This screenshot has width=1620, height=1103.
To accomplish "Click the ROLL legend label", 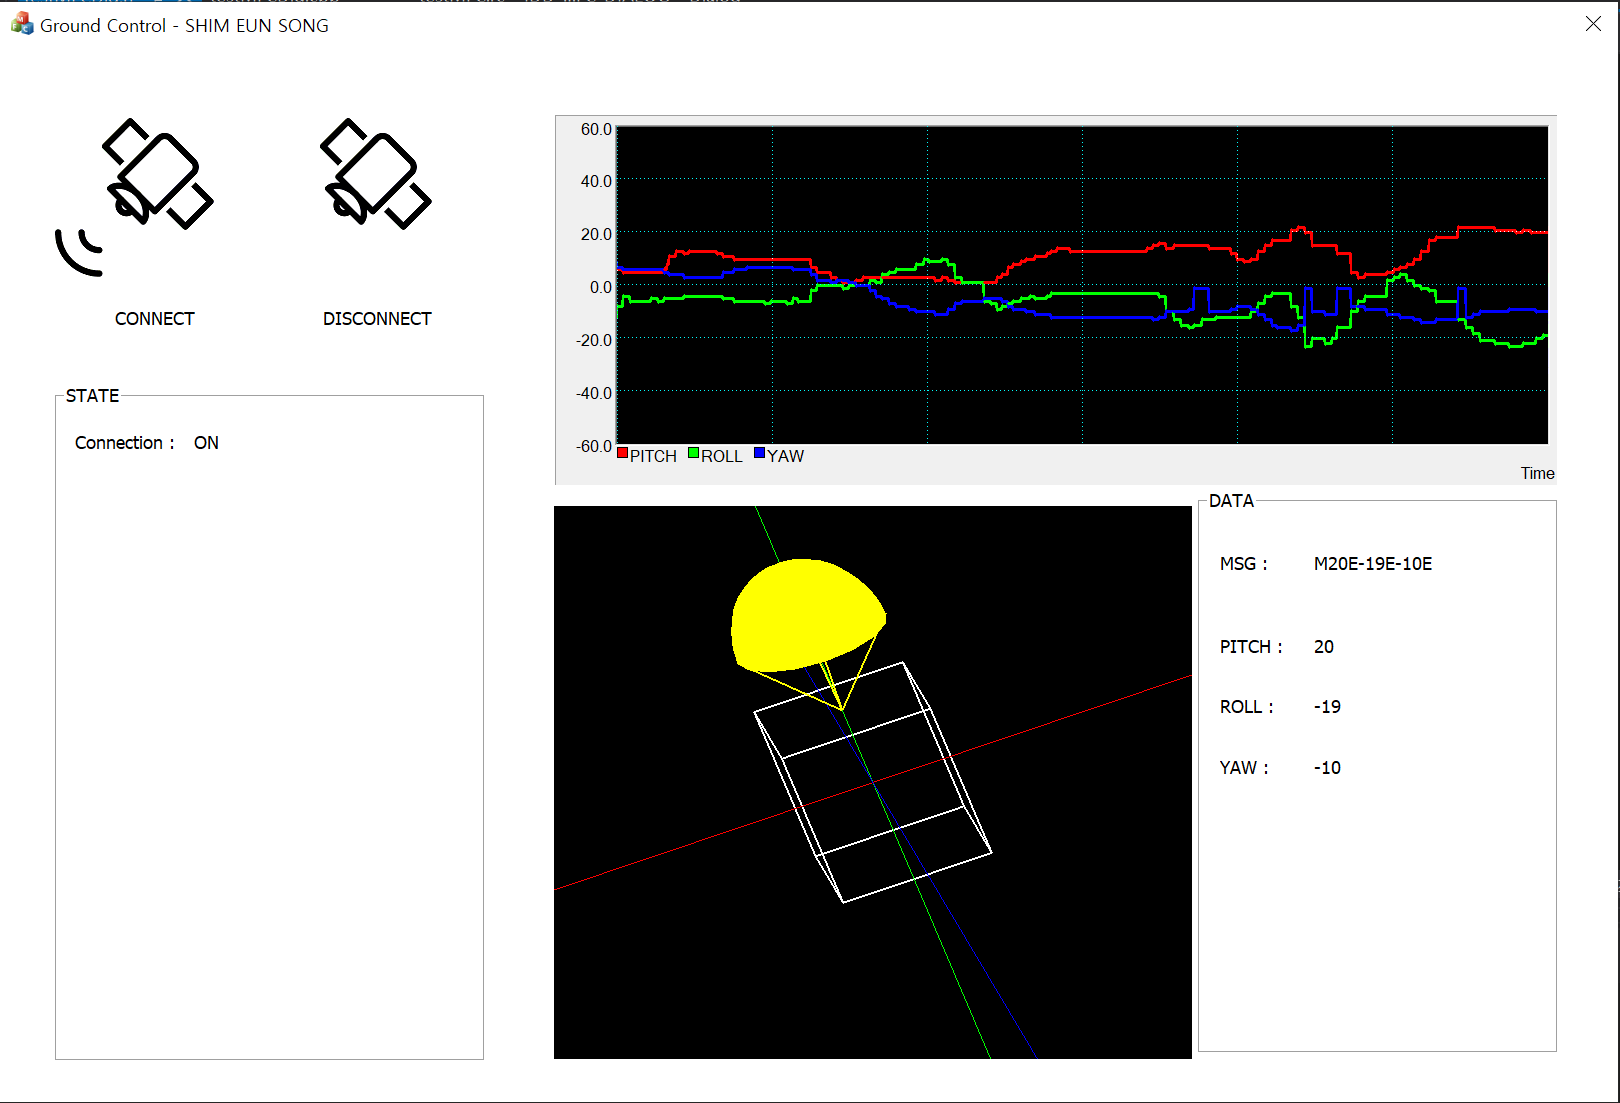I will (x=722, y=456).
